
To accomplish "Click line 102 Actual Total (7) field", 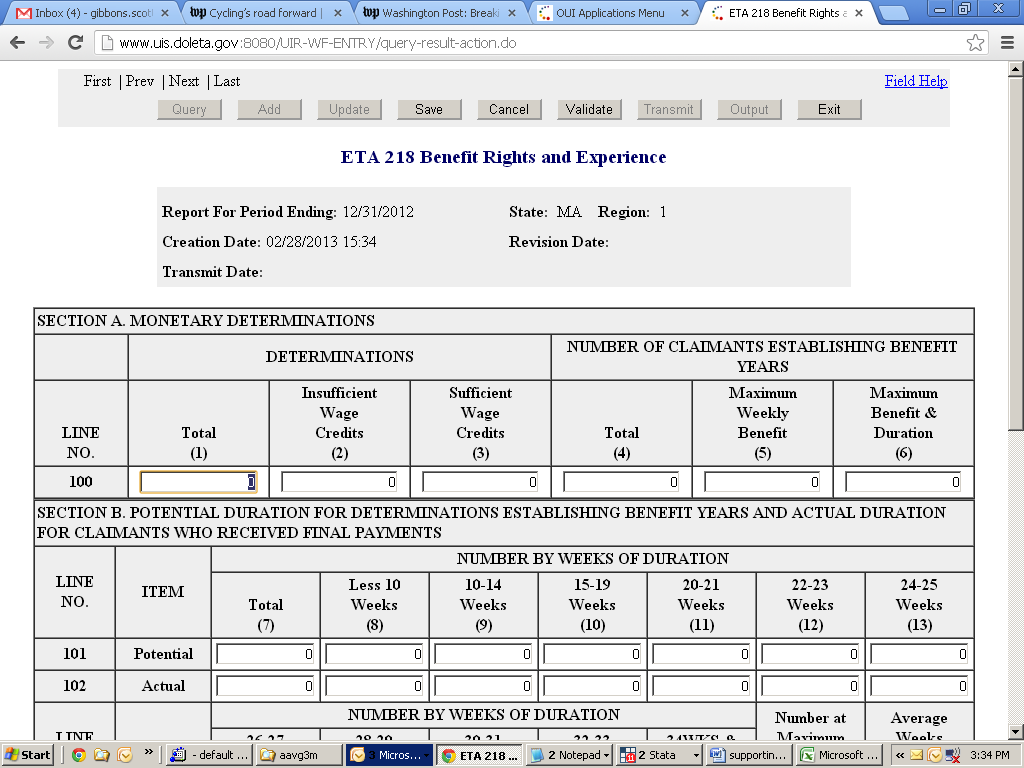I will coord(266,686).
